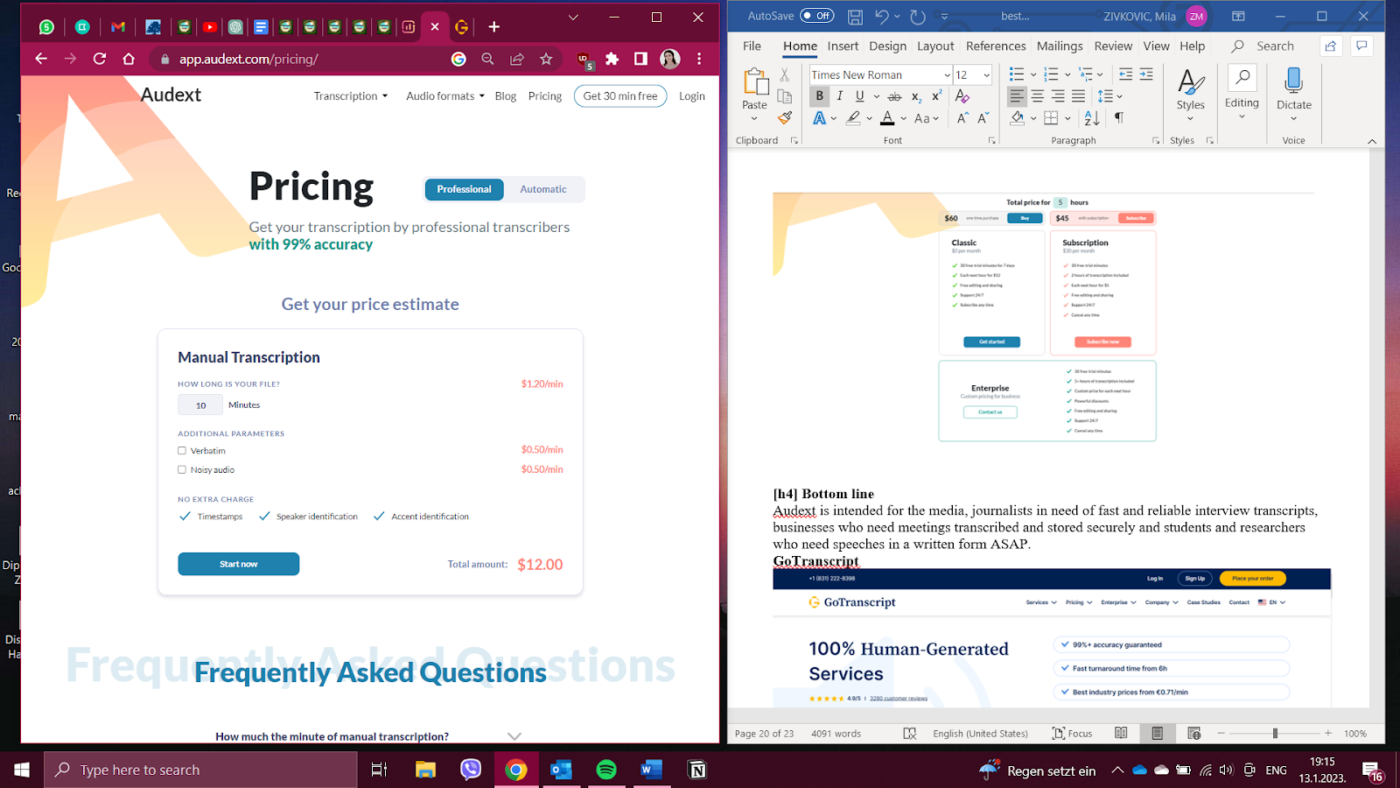Viewport: 1400px width, 788px height.
Task: Toggle Italic formatting in Word ribbon
Action: pos(839,96)
